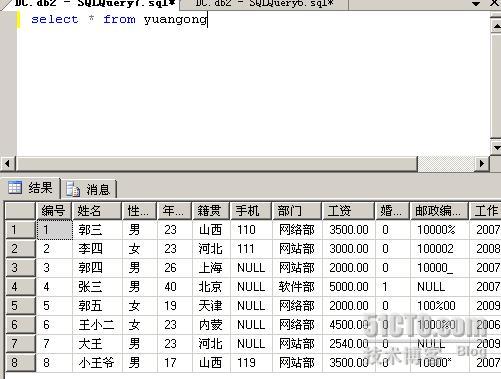
Task: Click the horizontal scroll left arrow
Action: (8, 164)
